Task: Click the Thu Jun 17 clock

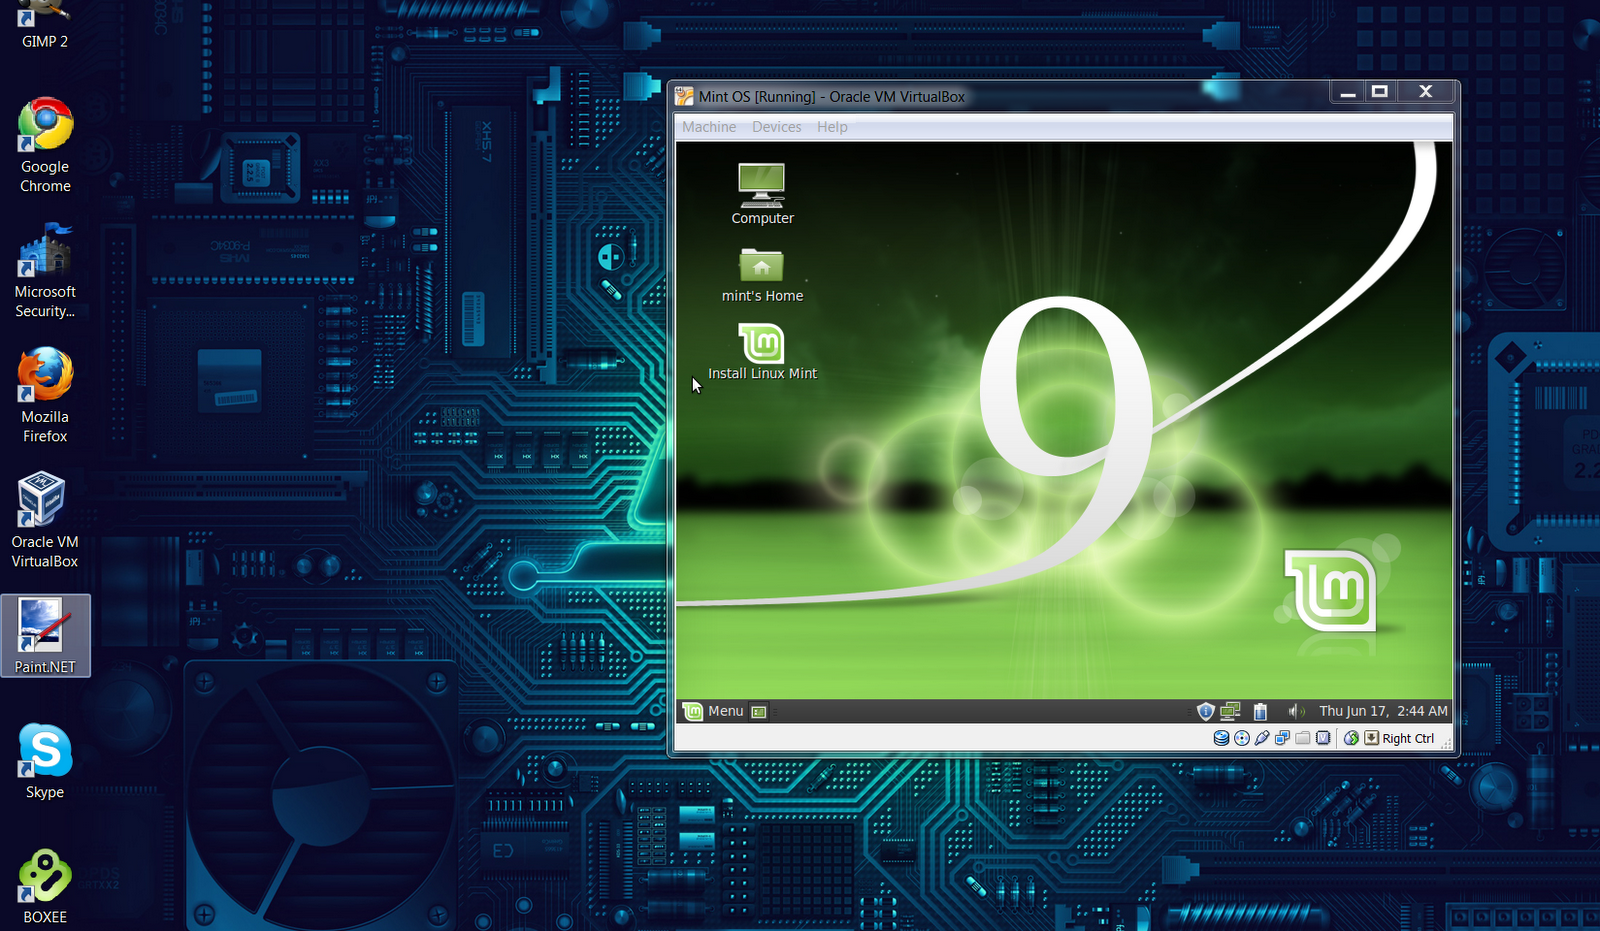Action: (1383, 711)
